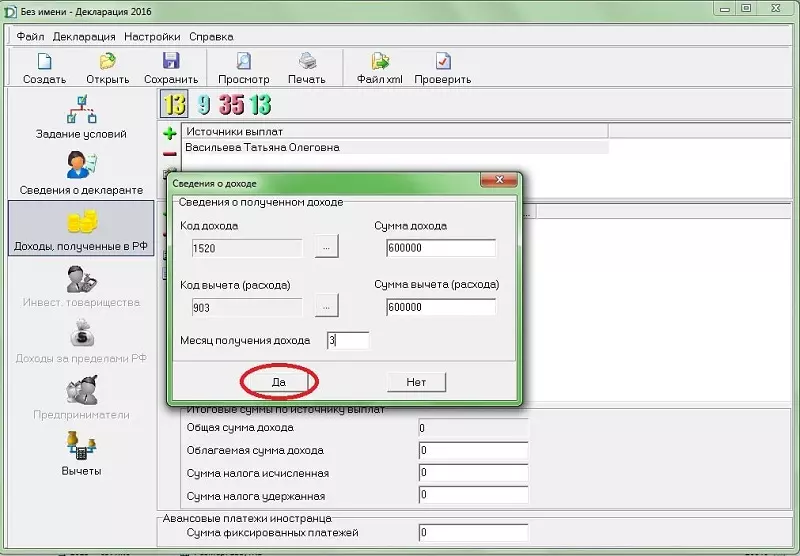Viewport: 800px width, 556px height.
Task: Click the Код дохода field
Action: [x=247, y=248]
